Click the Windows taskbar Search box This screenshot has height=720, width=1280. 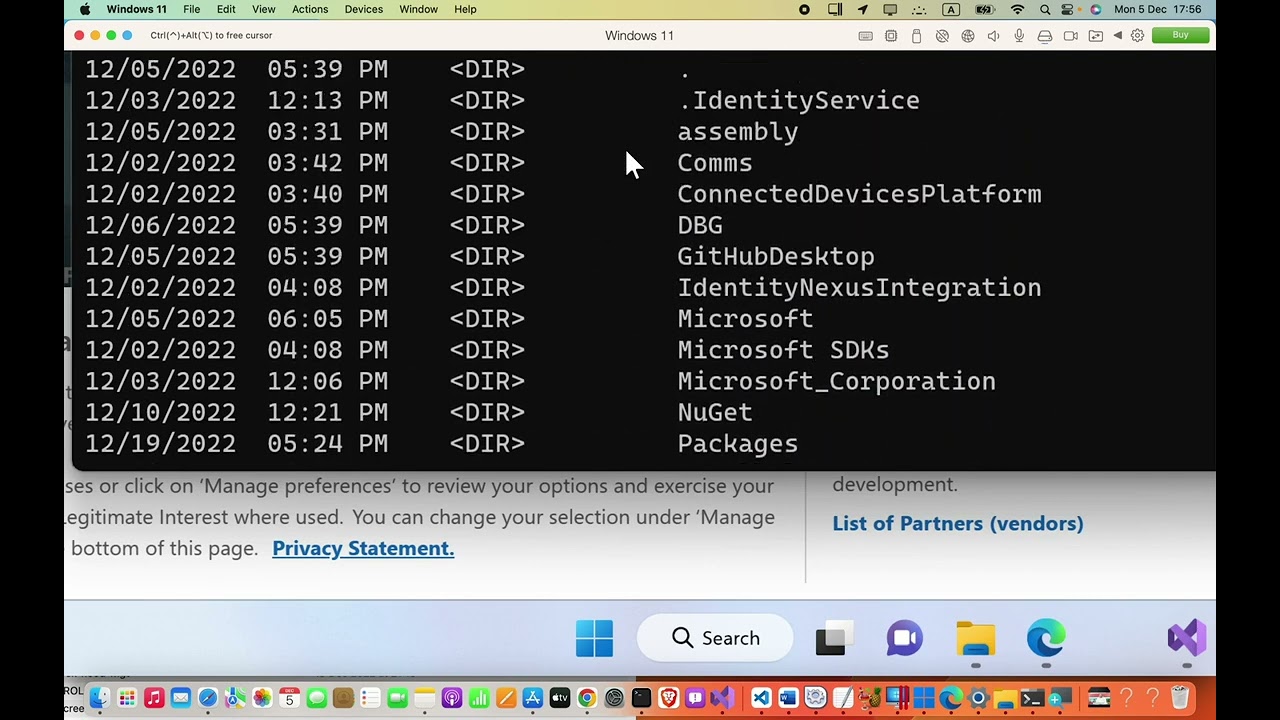click(715, 638)
